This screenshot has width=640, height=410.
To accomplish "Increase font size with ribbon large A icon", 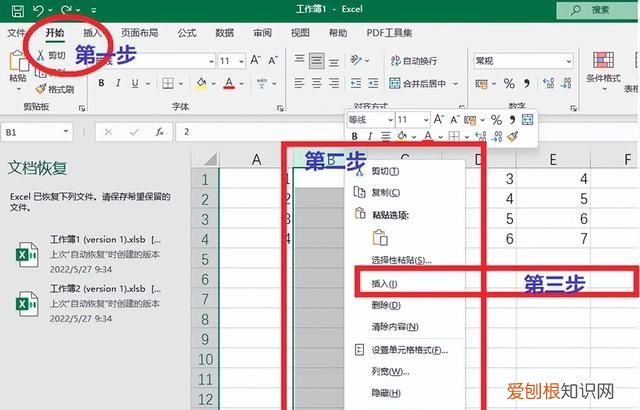I will 256,60.
